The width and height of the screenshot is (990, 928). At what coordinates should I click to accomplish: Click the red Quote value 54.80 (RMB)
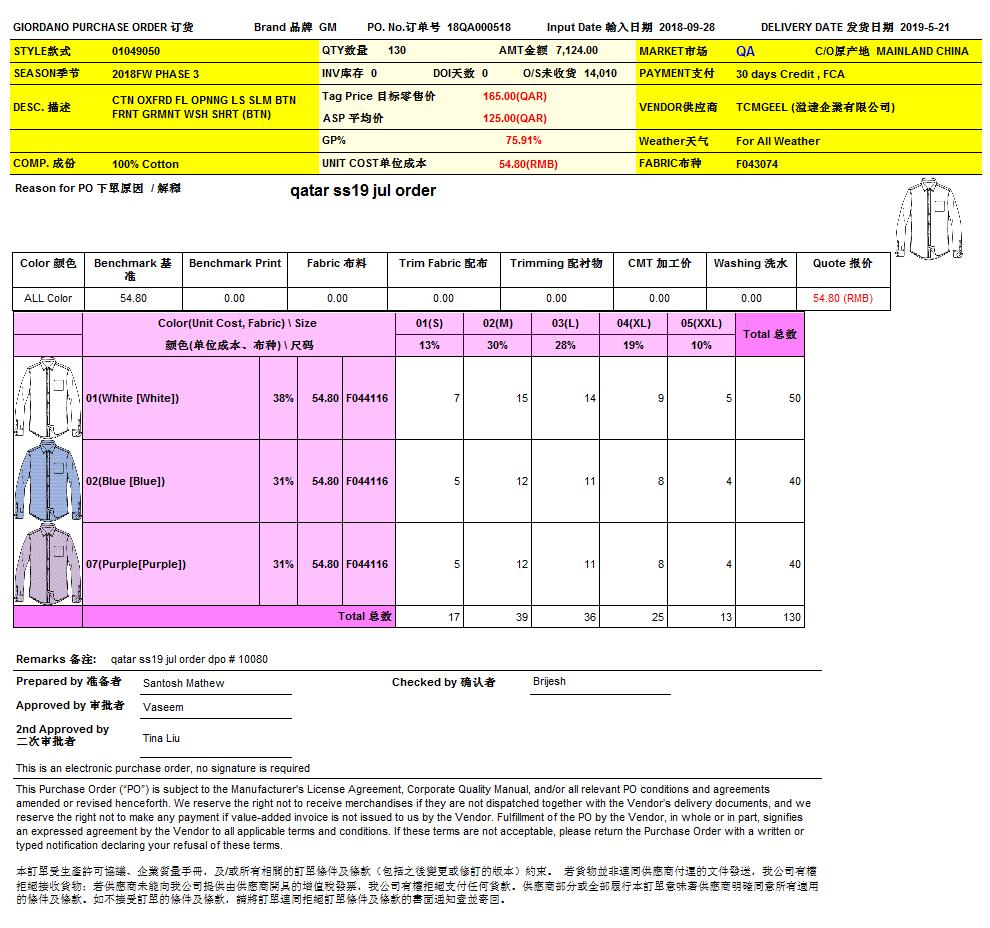(842, 298)
